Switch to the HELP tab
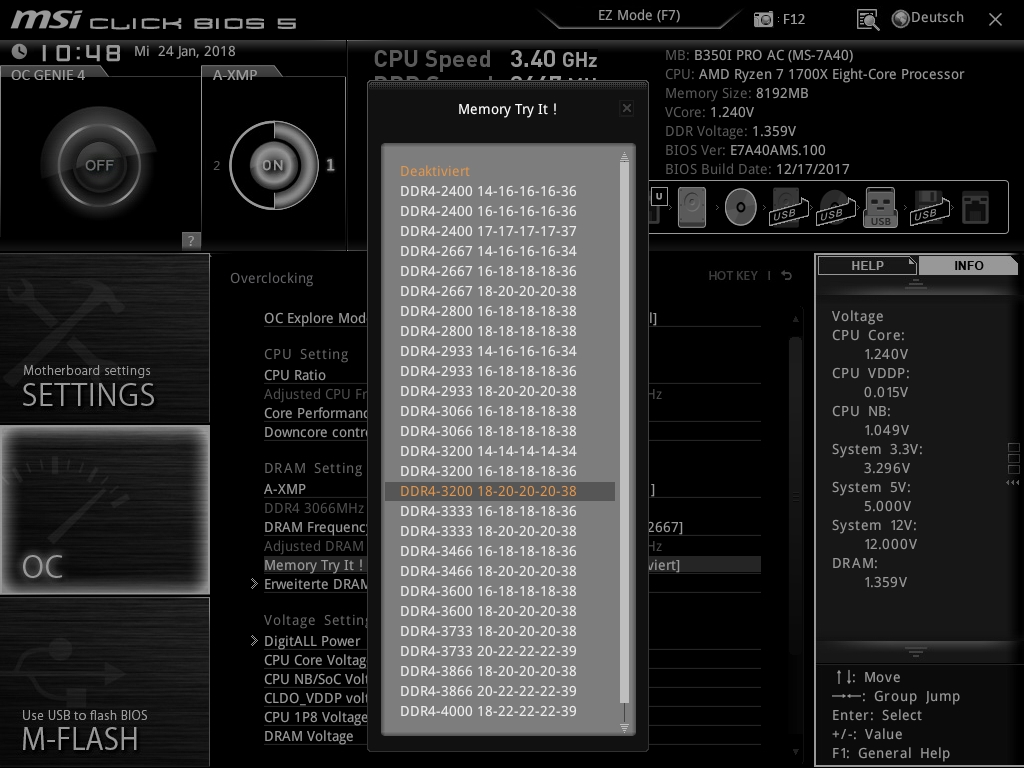 pyautogui.click(x=867, y=266)
